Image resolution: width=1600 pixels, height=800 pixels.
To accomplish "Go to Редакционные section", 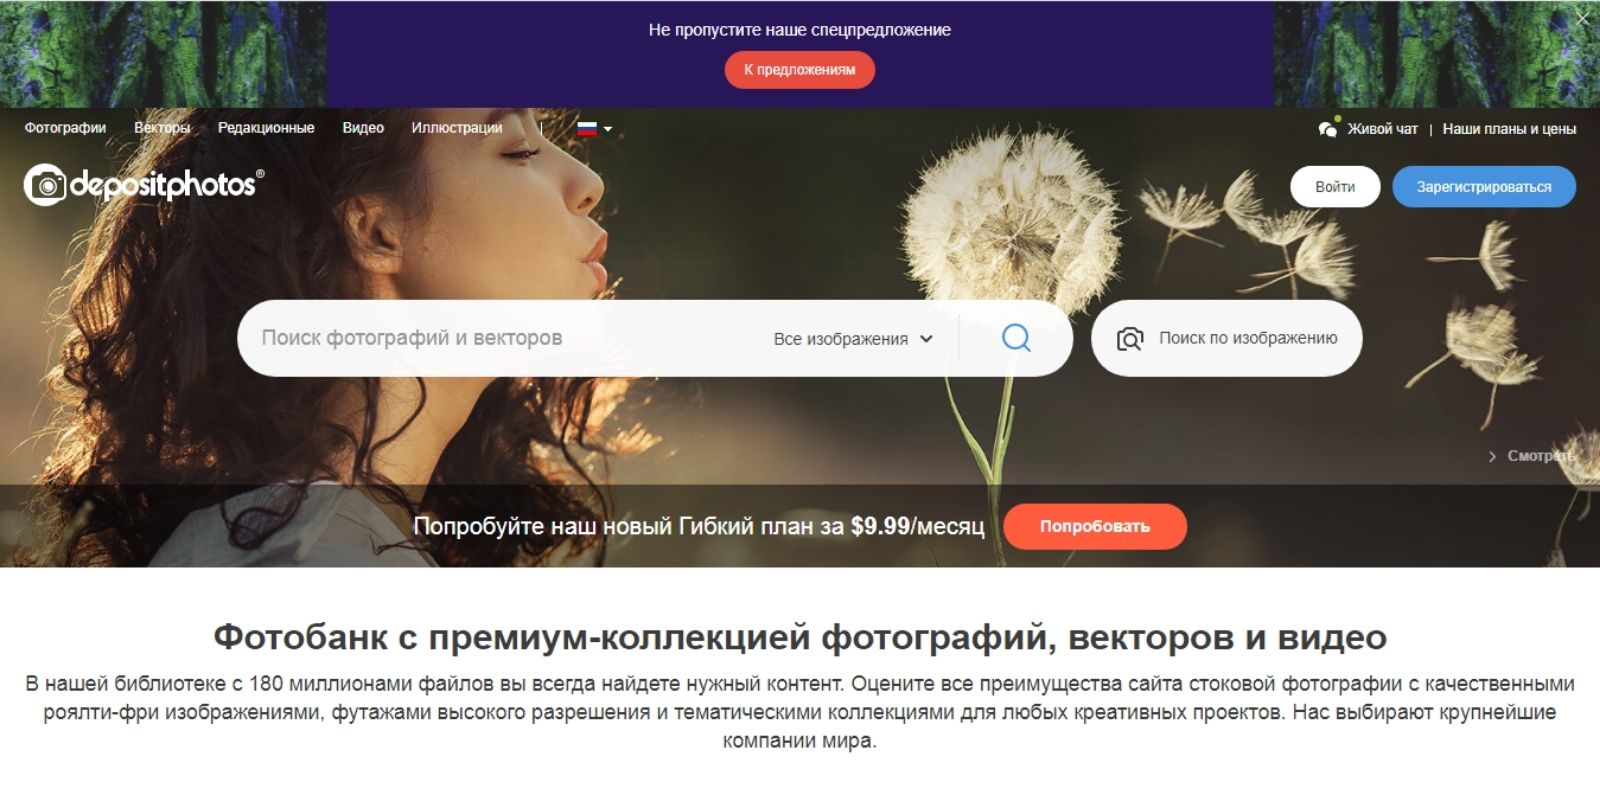I will 266,128.
